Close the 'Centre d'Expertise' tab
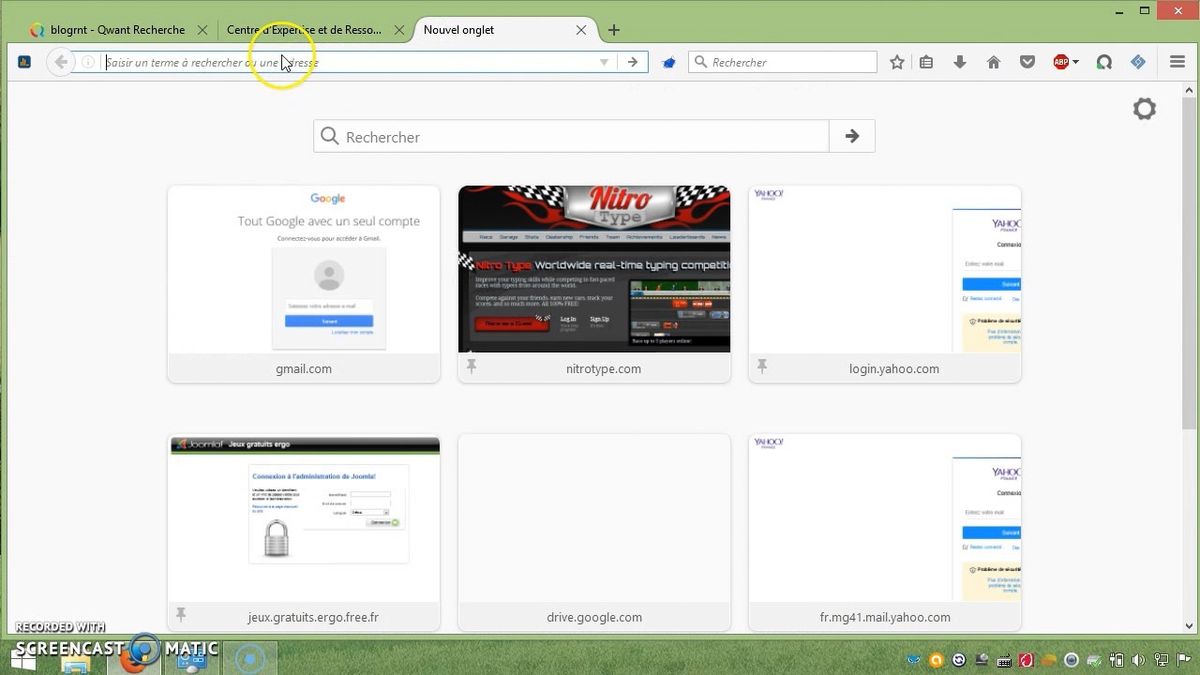 (399, 30)
